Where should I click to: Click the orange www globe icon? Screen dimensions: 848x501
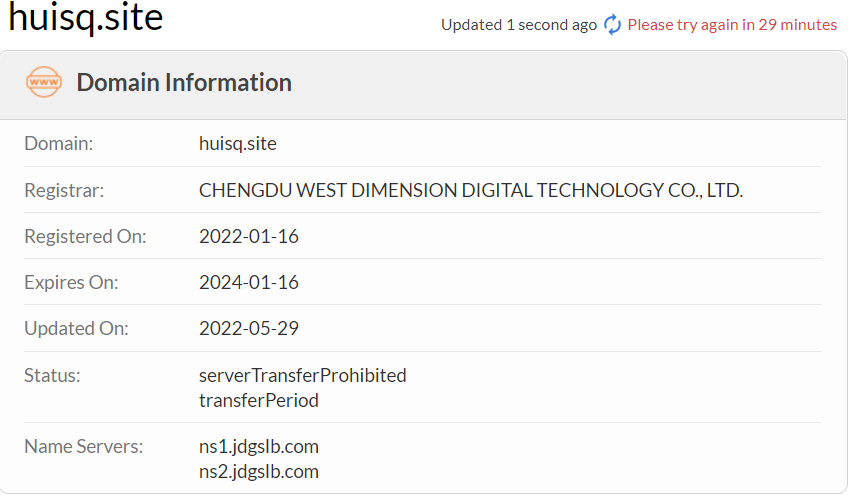click(x=44, y=82)
